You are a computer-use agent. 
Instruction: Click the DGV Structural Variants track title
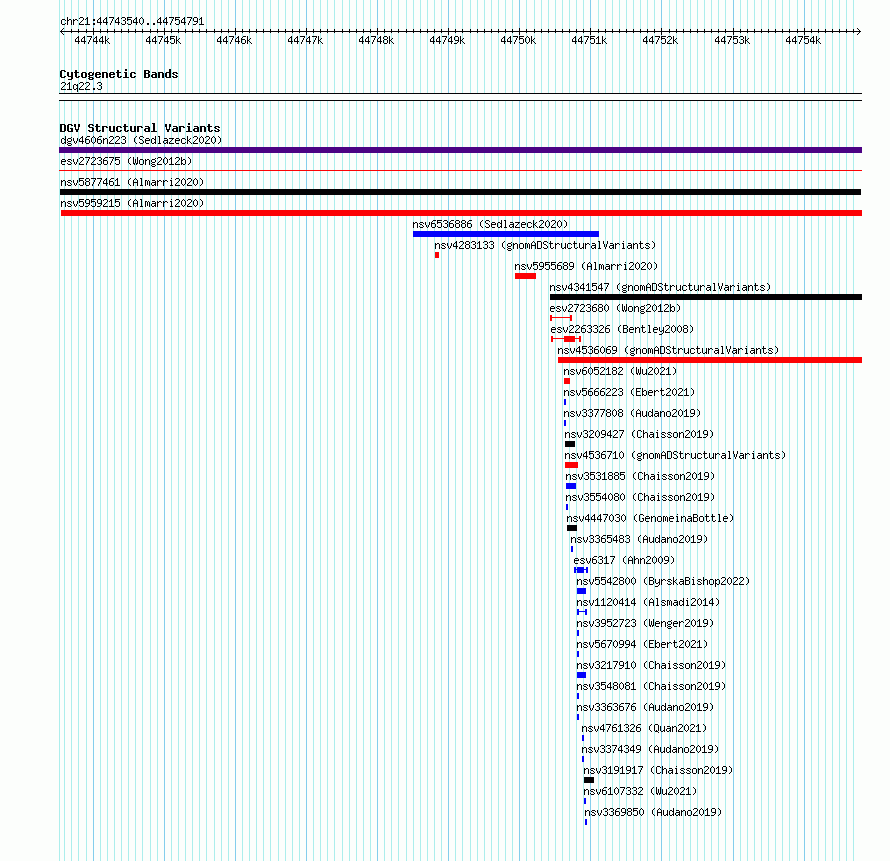coord(140,128)
